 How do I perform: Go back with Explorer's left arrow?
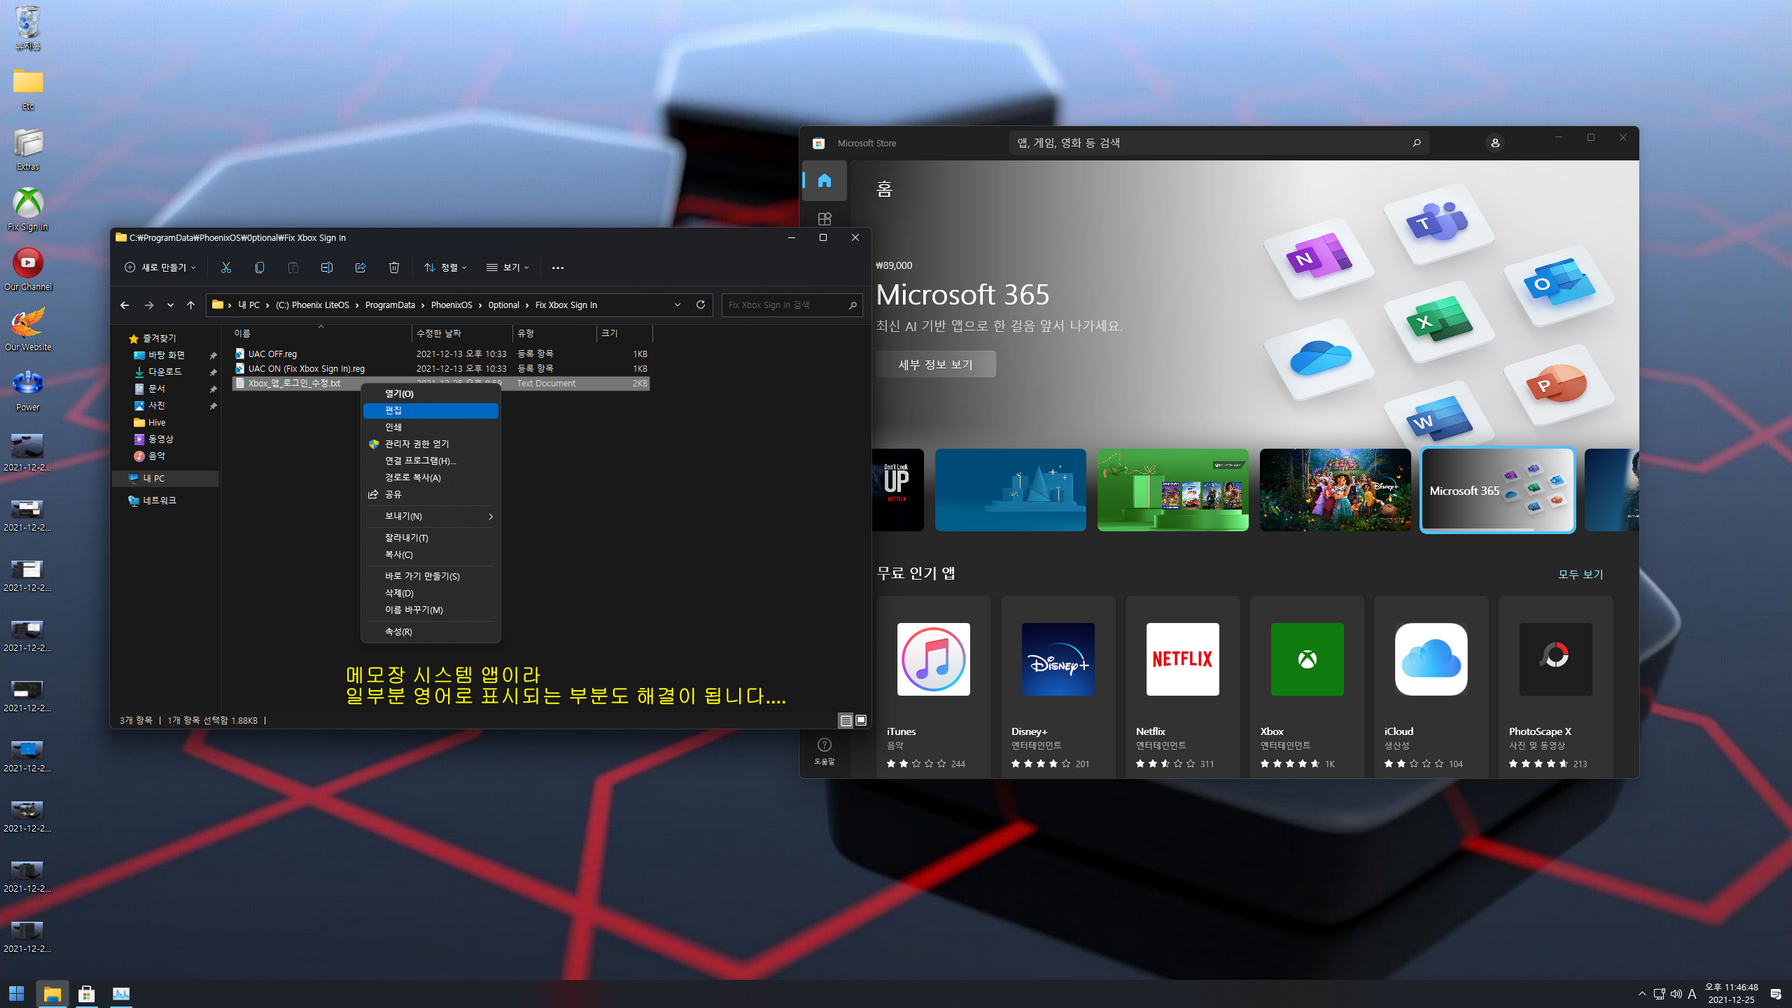coord(125,305)
